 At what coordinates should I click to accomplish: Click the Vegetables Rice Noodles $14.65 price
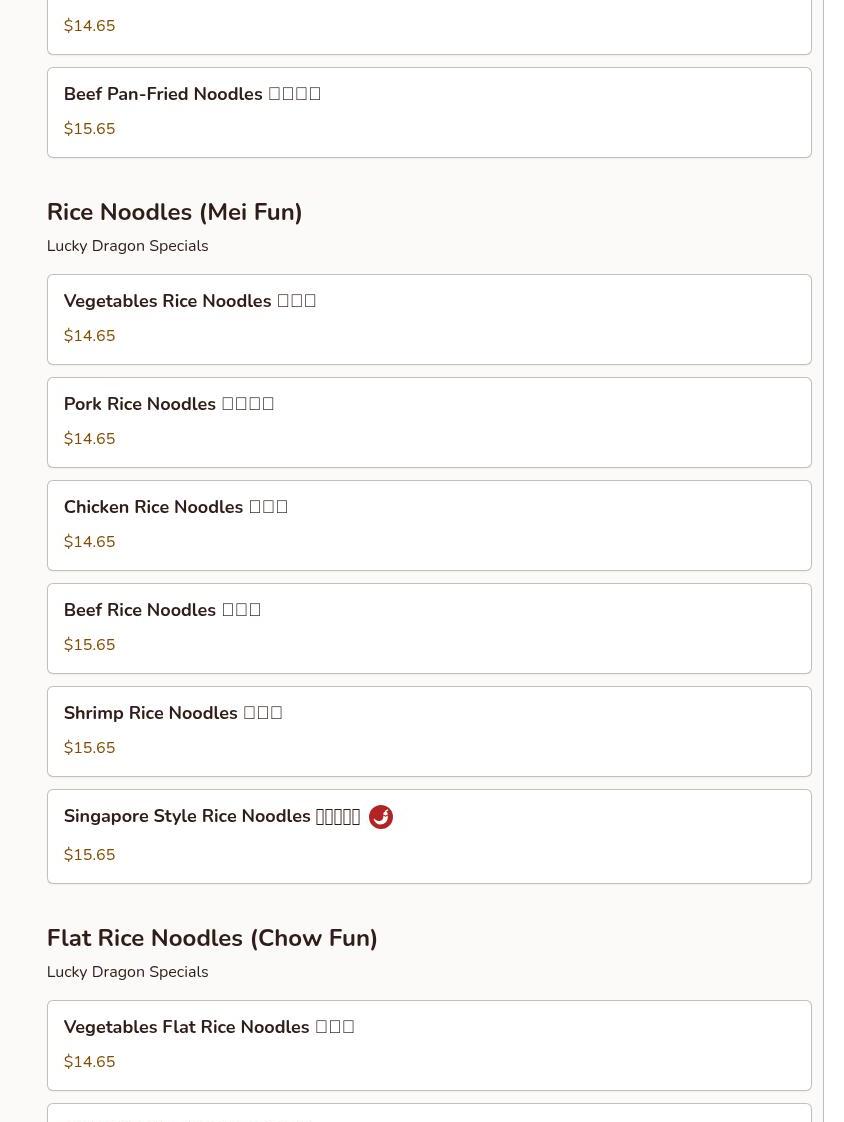[89, 336]
